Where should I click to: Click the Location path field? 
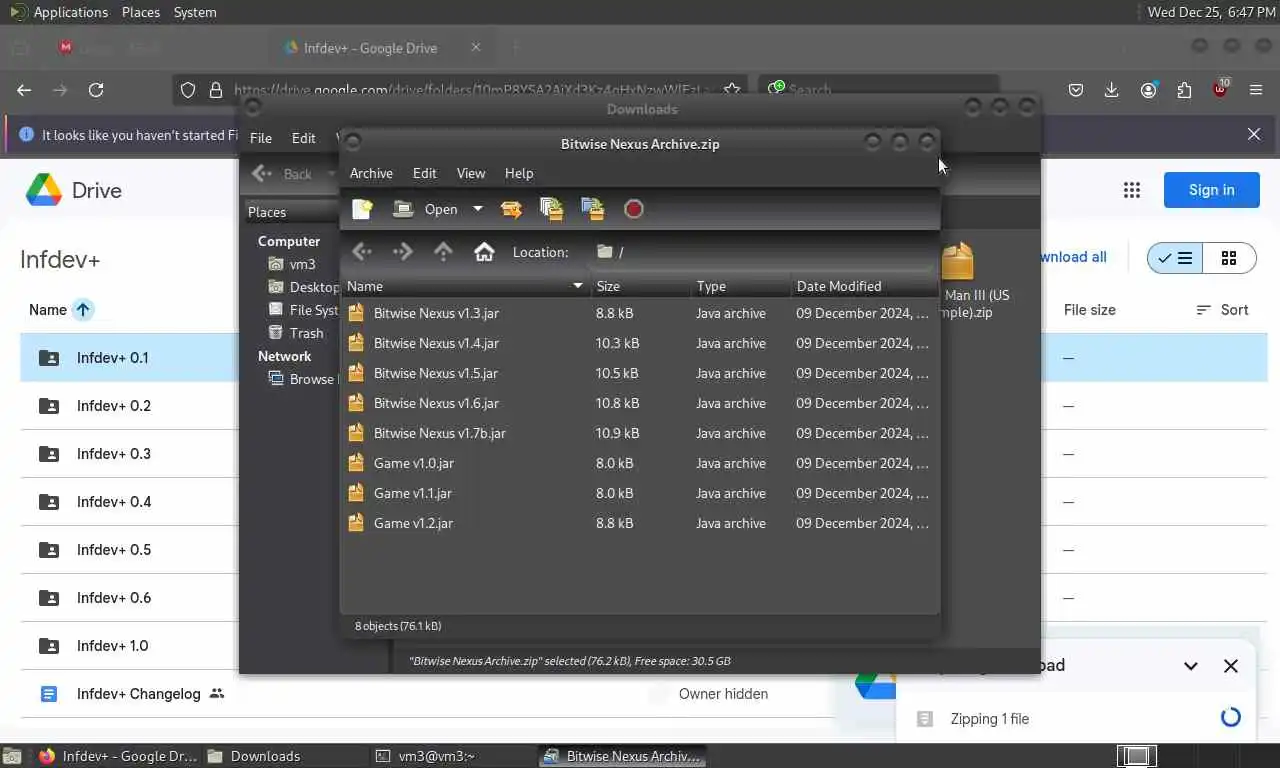[x=760, y=252]
